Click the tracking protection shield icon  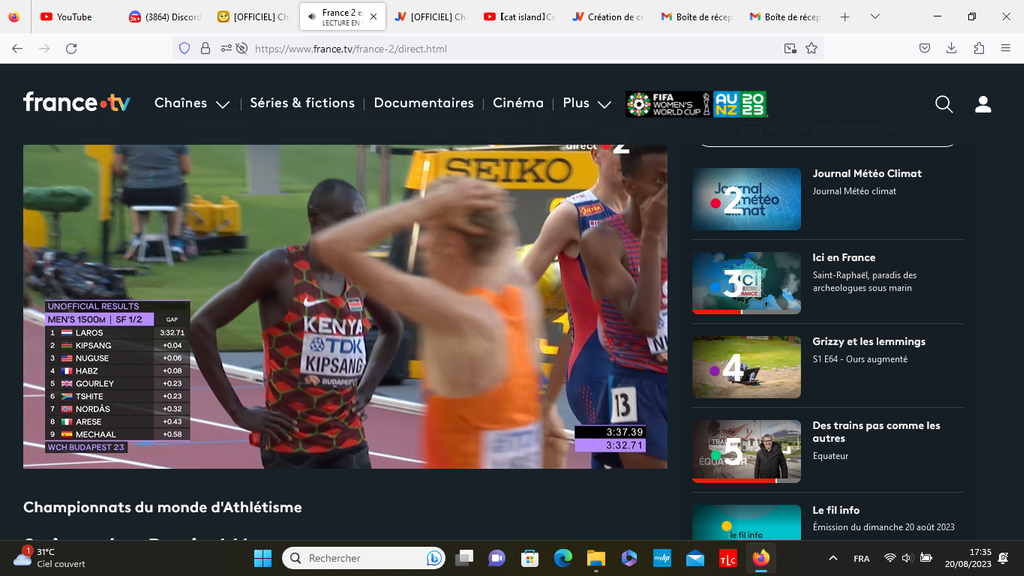(x=185, y=48)
